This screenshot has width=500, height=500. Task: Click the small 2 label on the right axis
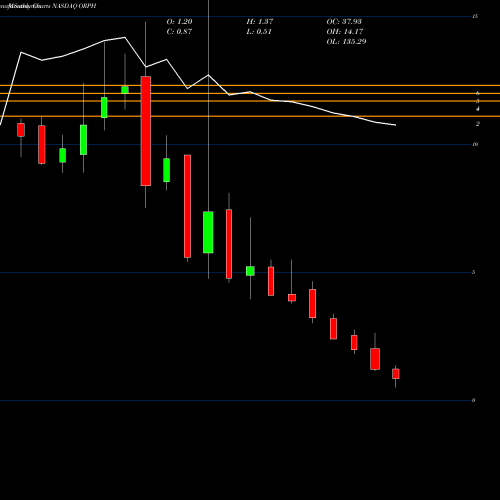[478, 124]
